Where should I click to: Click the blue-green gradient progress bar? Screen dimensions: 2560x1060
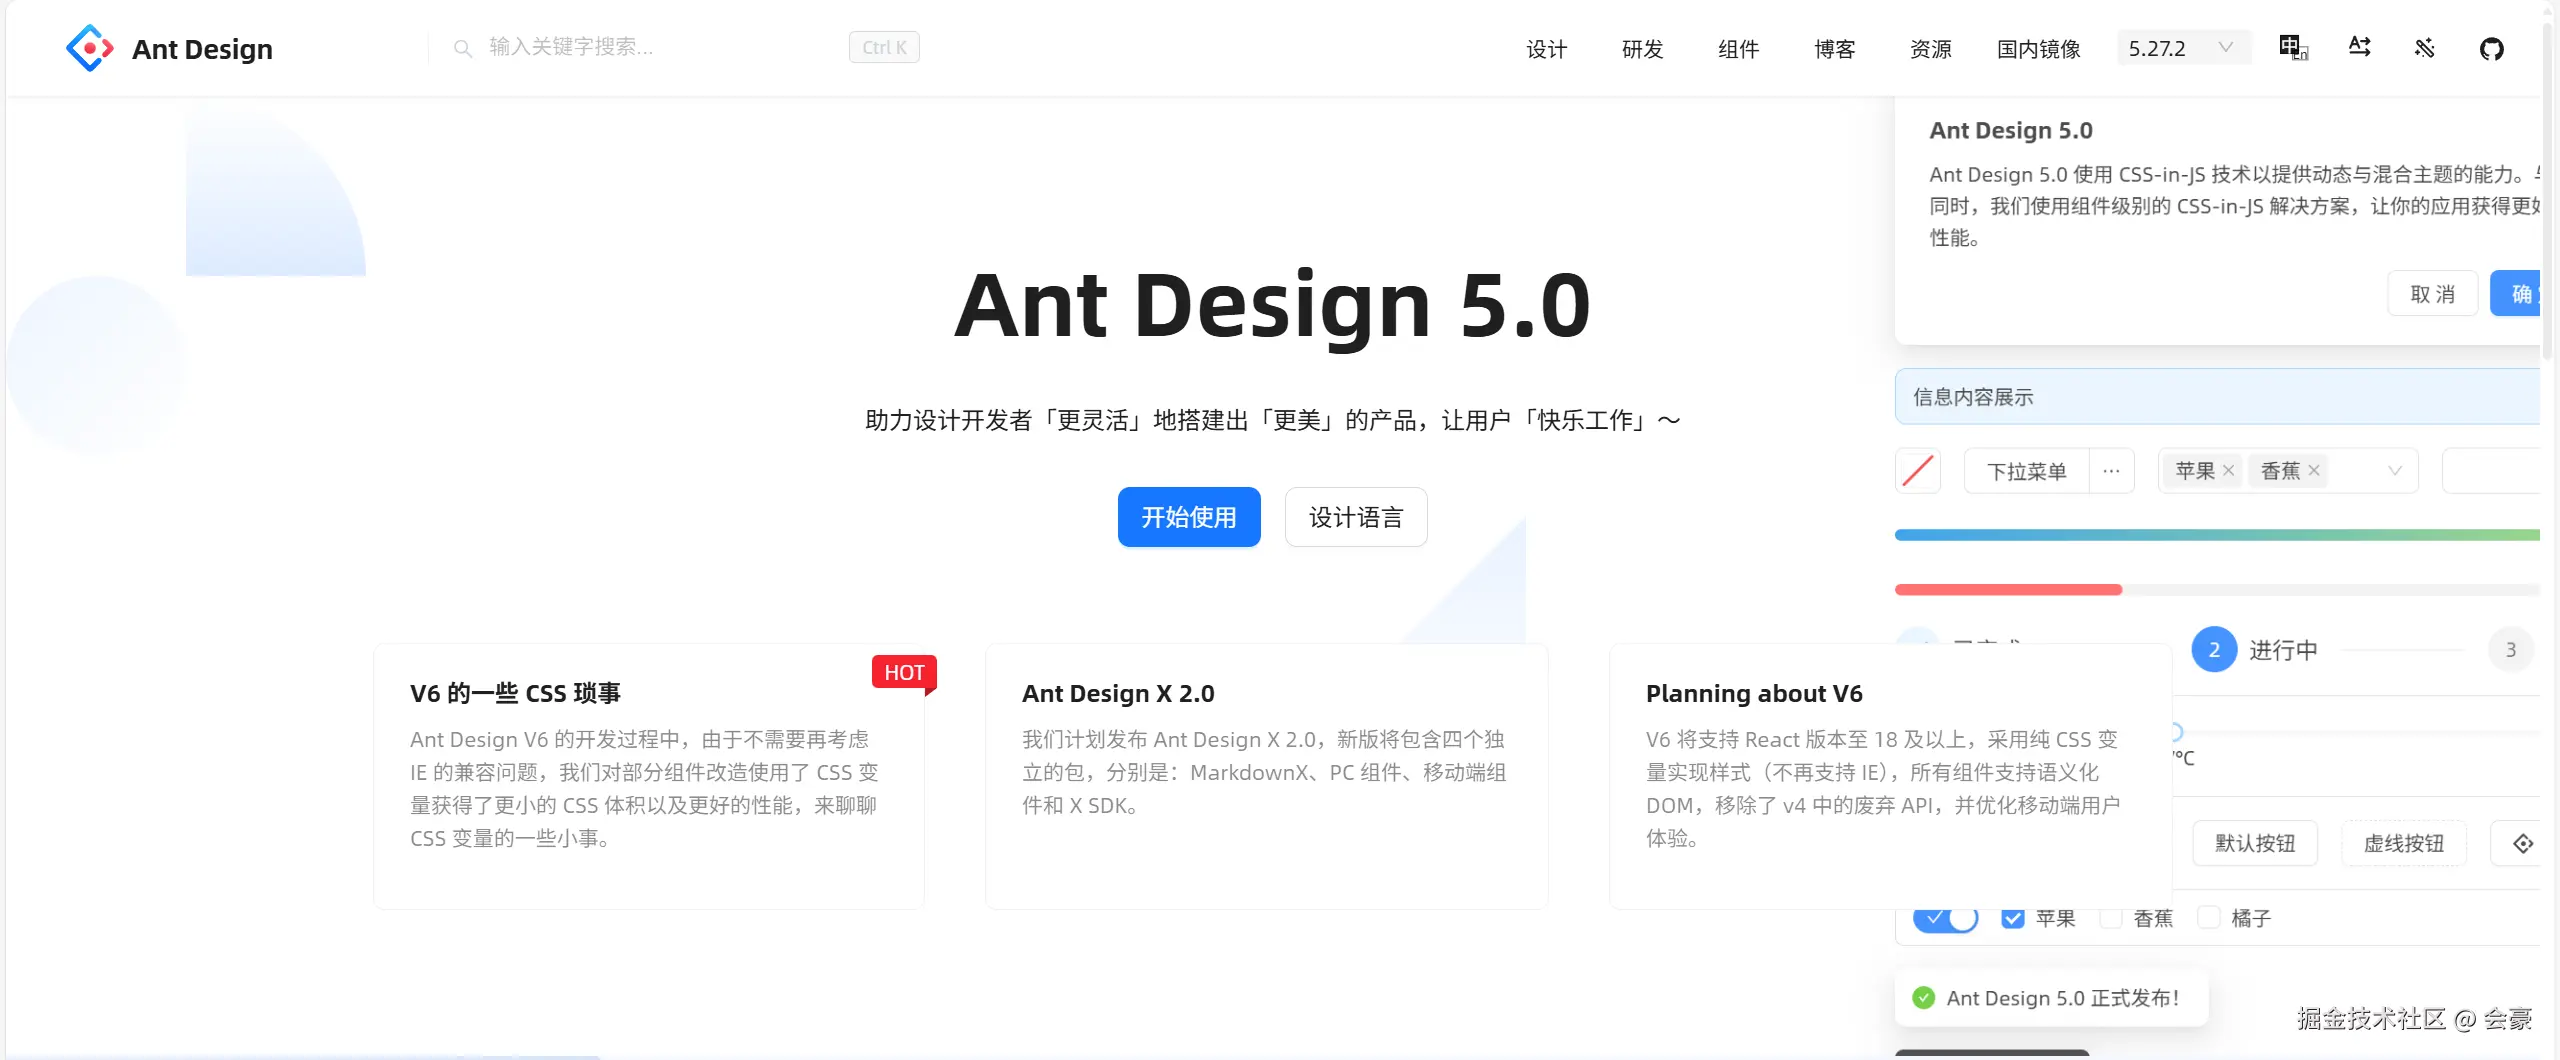tap(2217, 535)
